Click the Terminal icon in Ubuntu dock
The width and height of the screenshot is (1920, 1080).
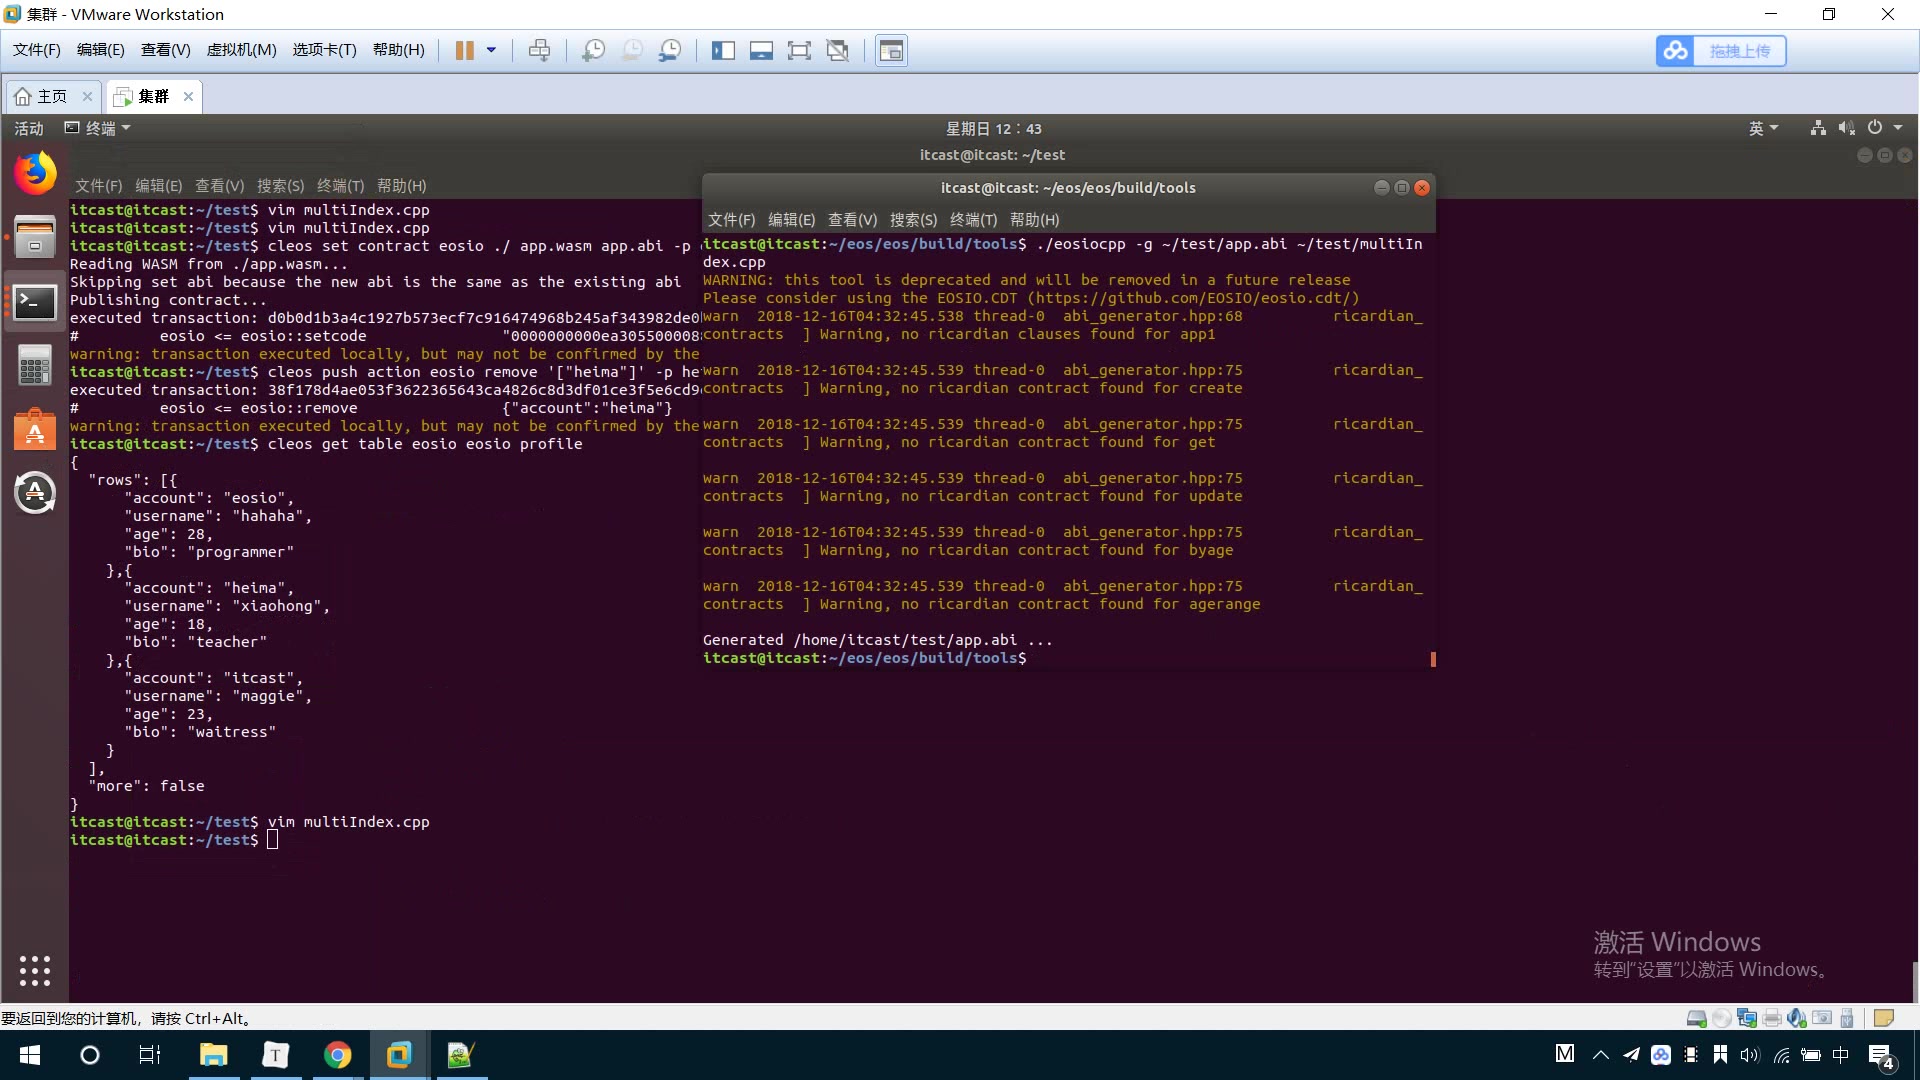click(x=35, y=301)
